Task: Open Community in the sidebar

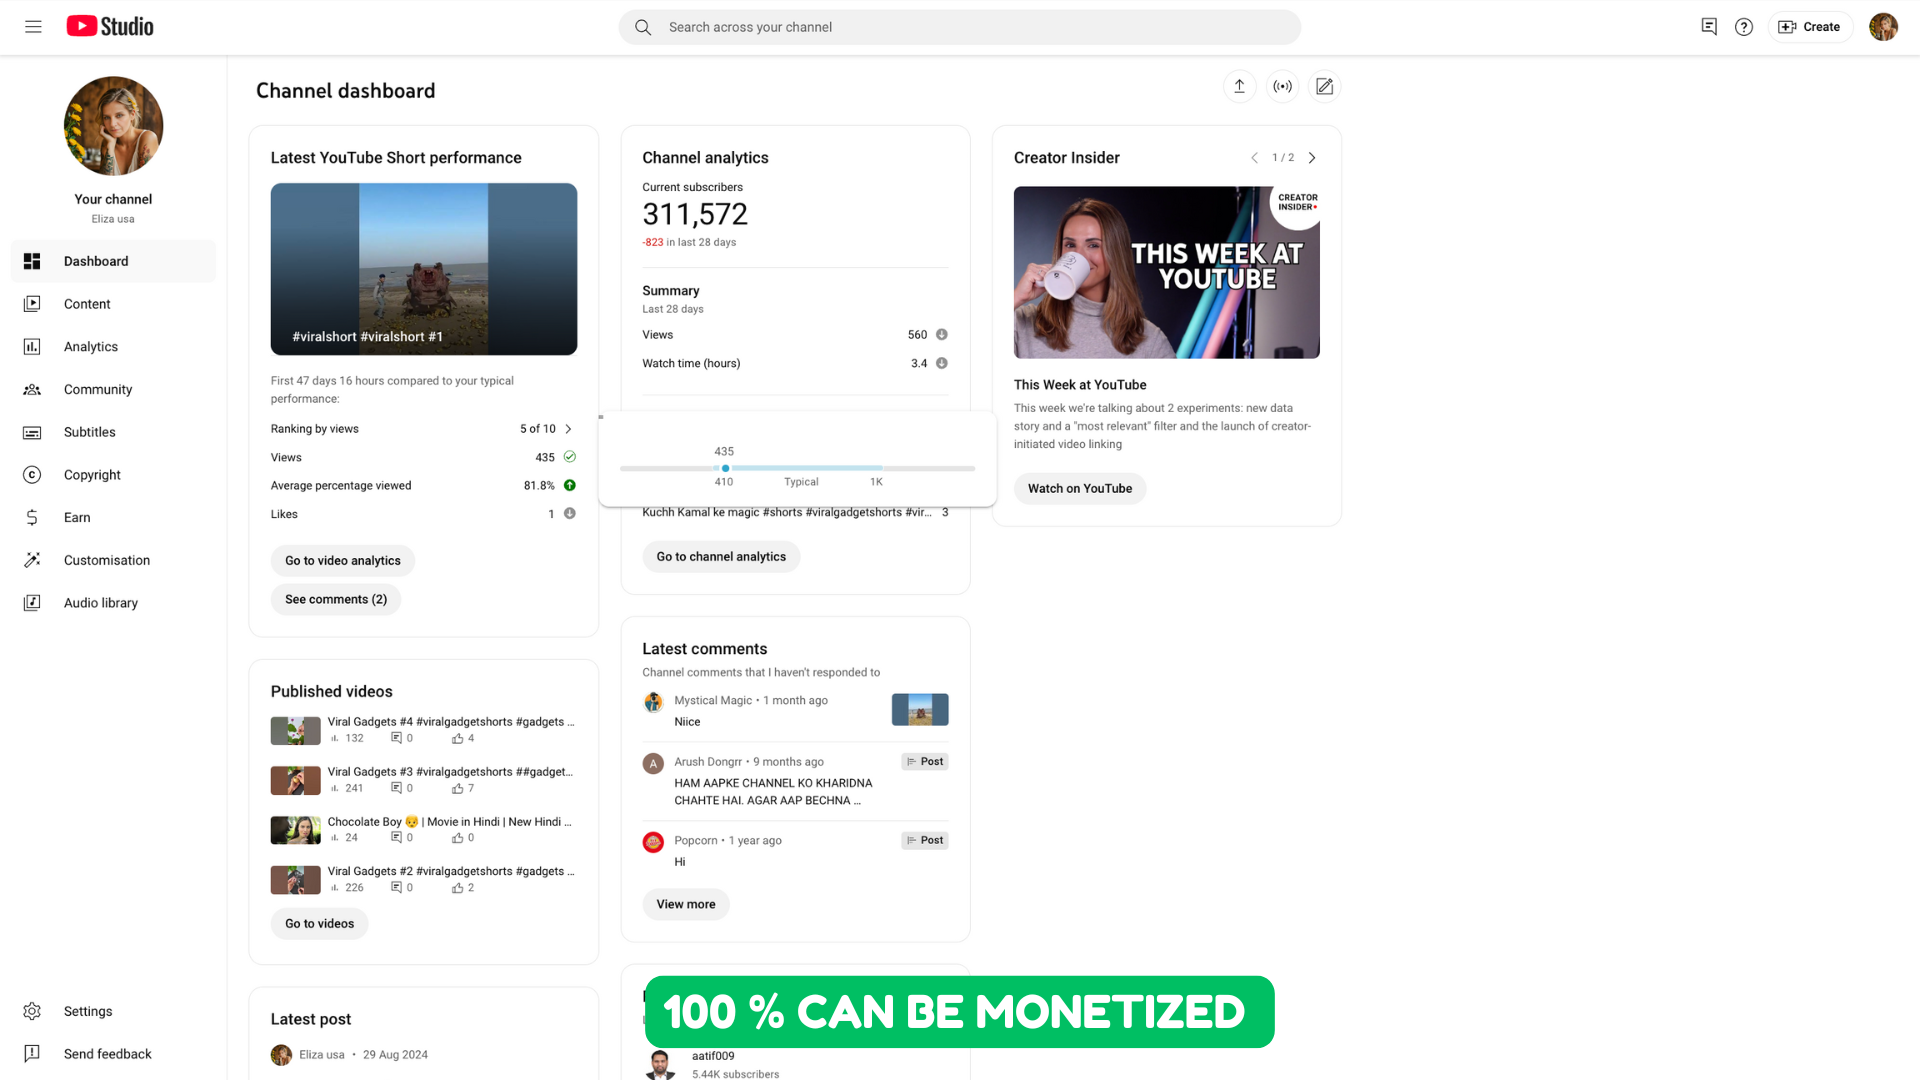Action: click(x=113, y=389)
